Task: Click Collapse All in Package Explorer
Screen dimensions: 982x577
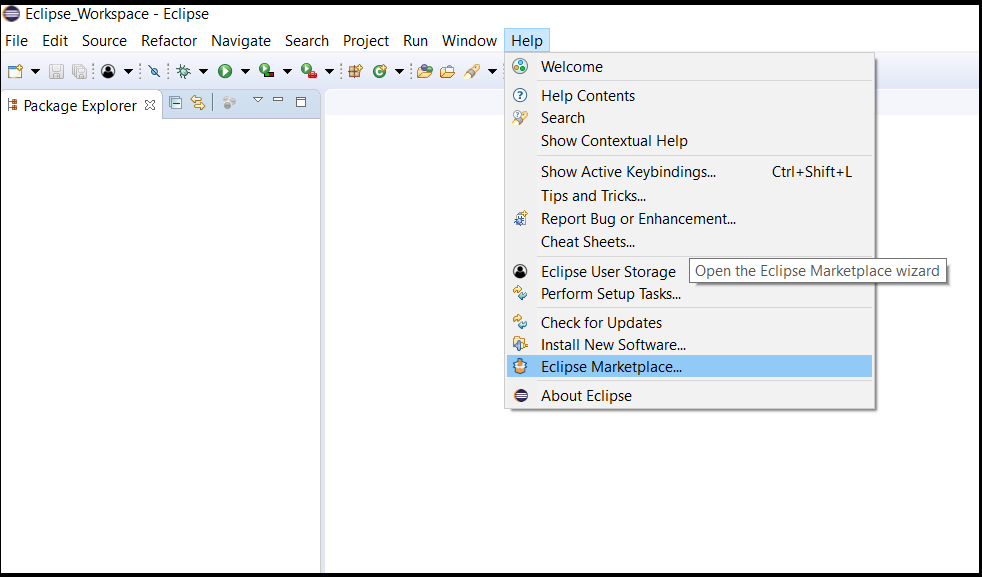Action: point(176,103)
